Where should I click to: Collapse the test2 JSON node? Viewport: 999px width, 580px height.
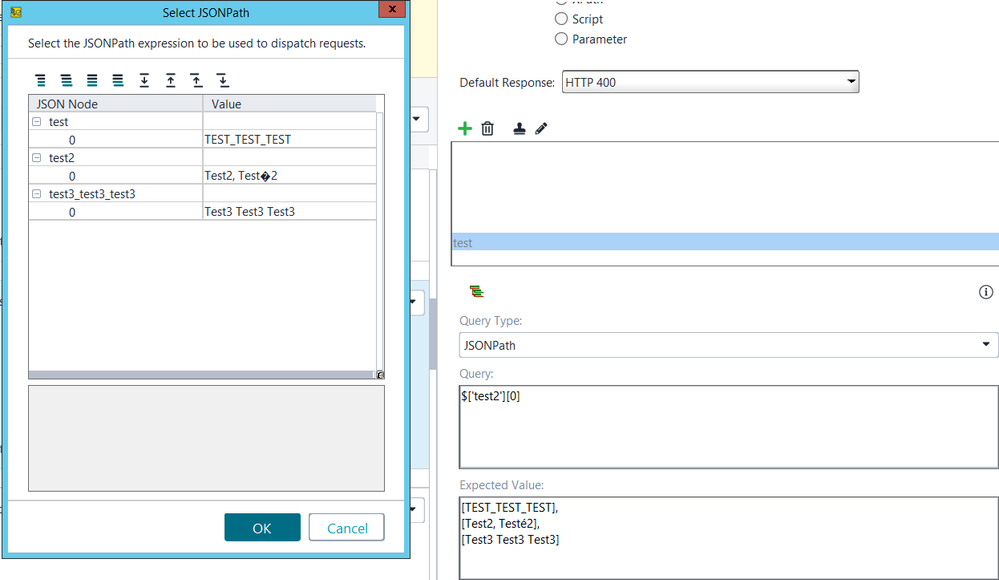point(37,157)
